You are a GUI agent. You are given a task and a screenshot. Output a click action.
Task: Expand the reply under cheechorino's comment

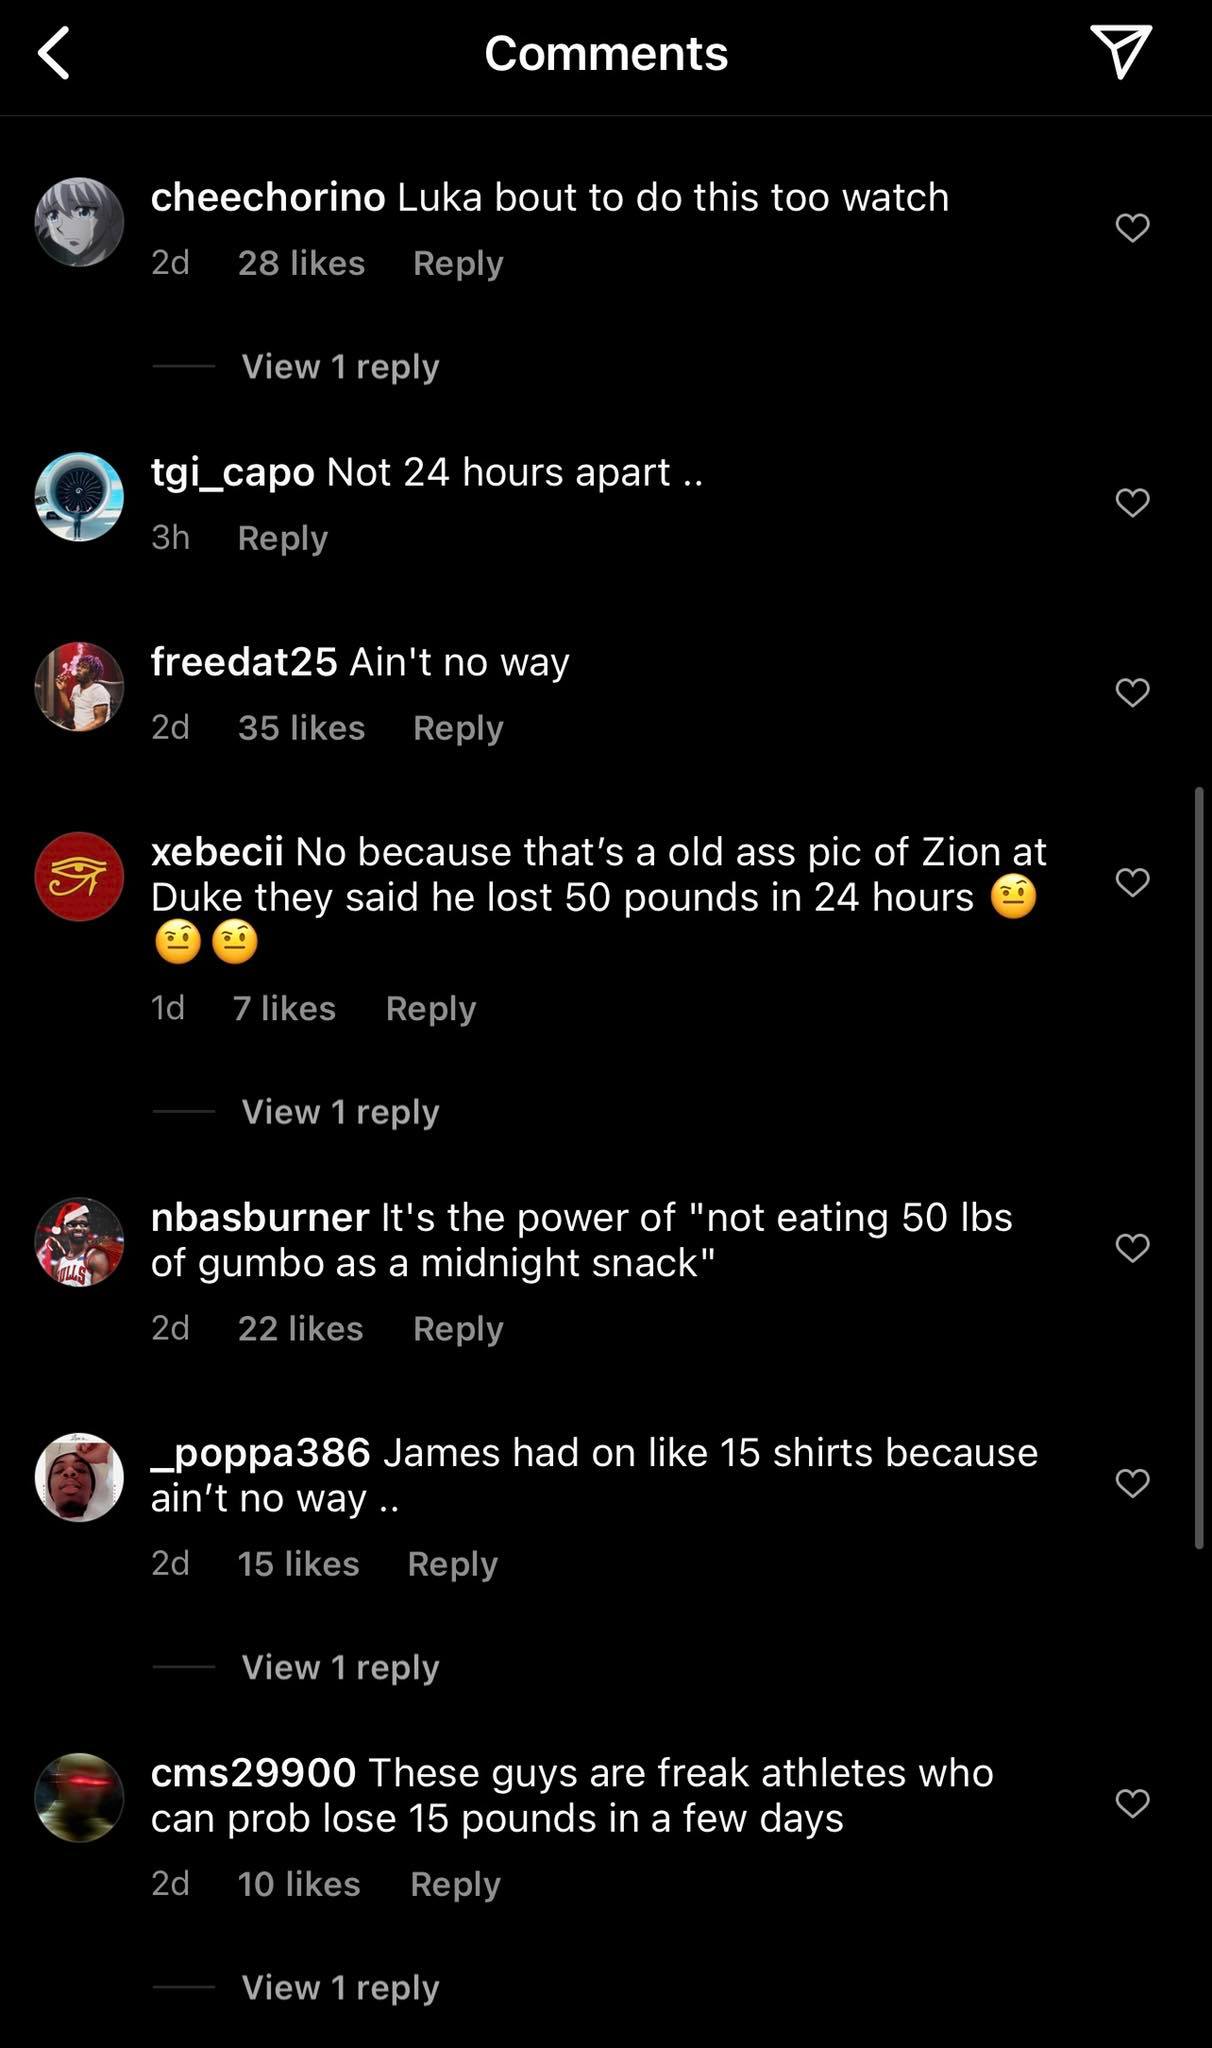click(x=340, y=367)
